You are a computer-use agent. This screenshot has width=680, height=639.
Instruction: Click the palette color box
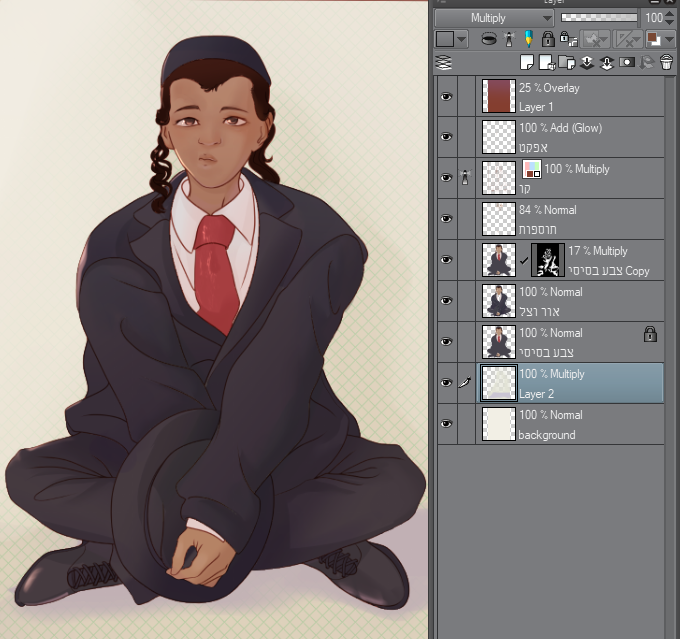point(445,39)
